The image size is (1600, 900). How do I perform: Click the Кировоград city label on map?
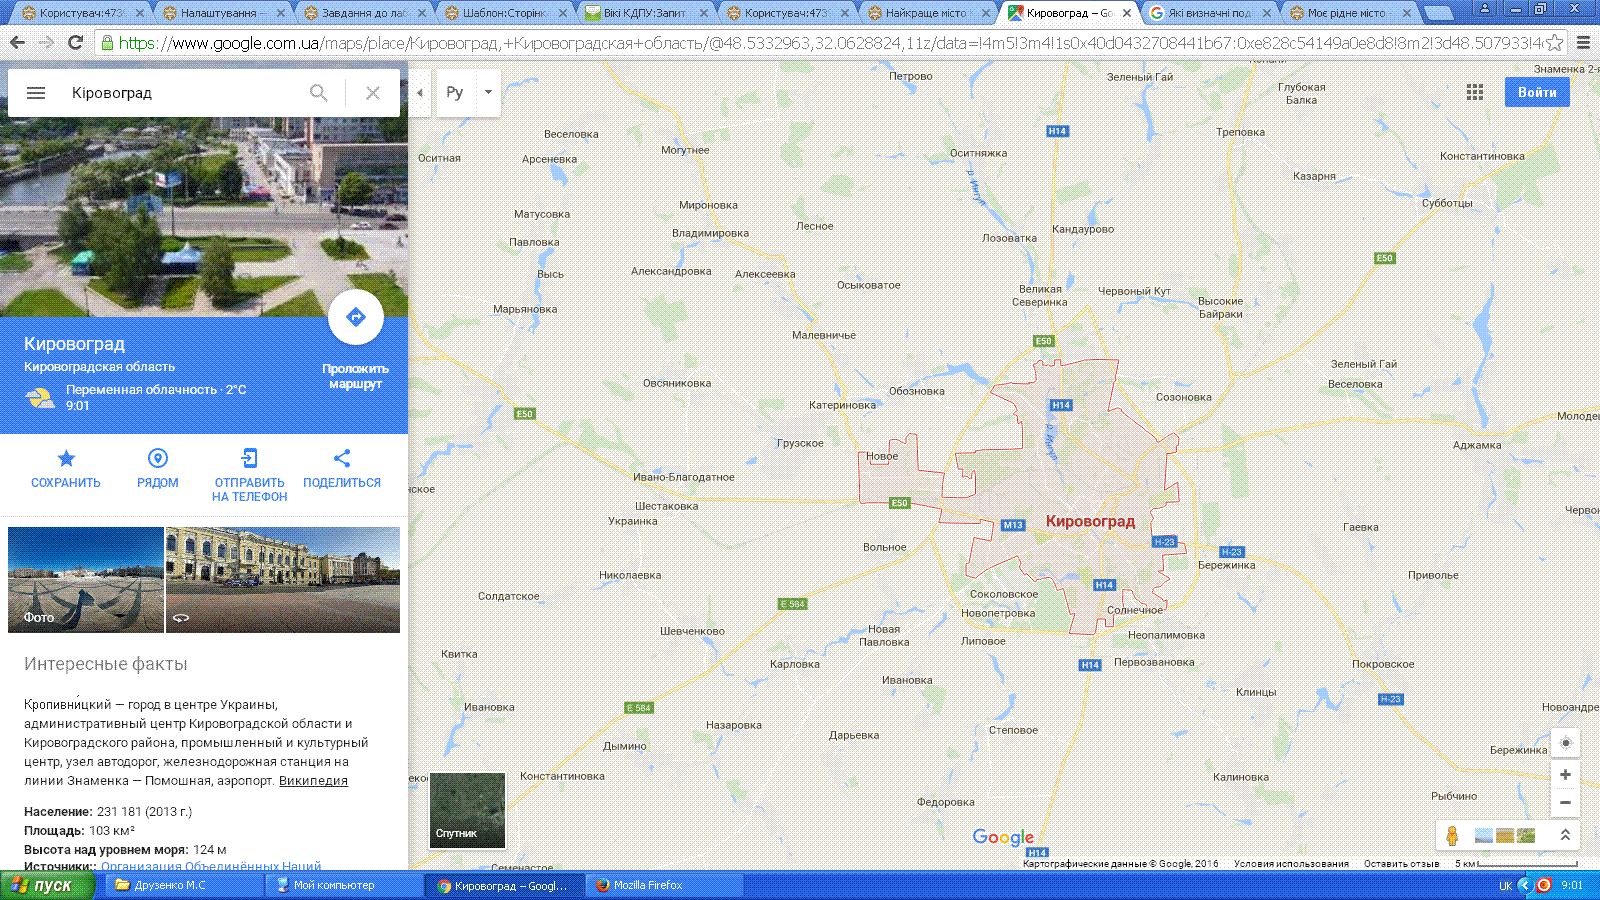click(1090, 521)
